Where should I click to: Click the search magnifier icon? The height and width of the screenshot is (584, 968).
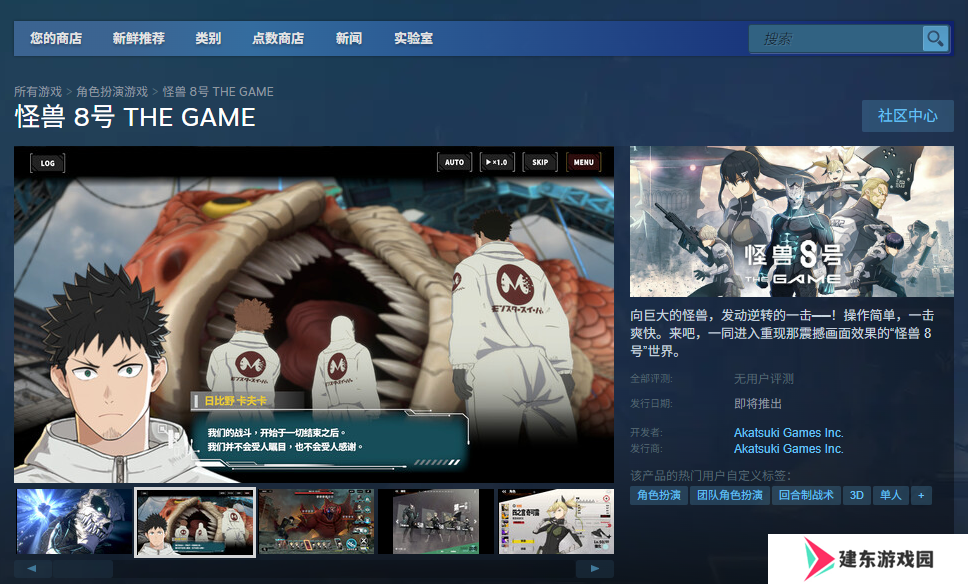click(x=935, y=39)
